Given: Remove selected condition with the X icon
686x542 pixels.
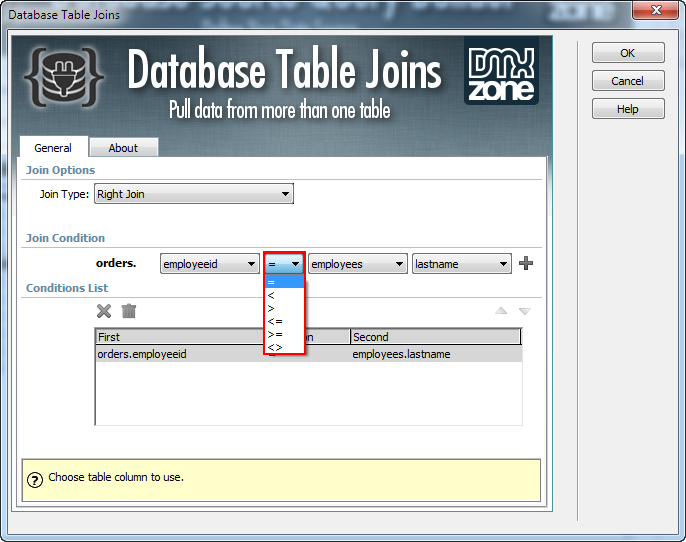Looking at the screenshot, I should [104, 311].
